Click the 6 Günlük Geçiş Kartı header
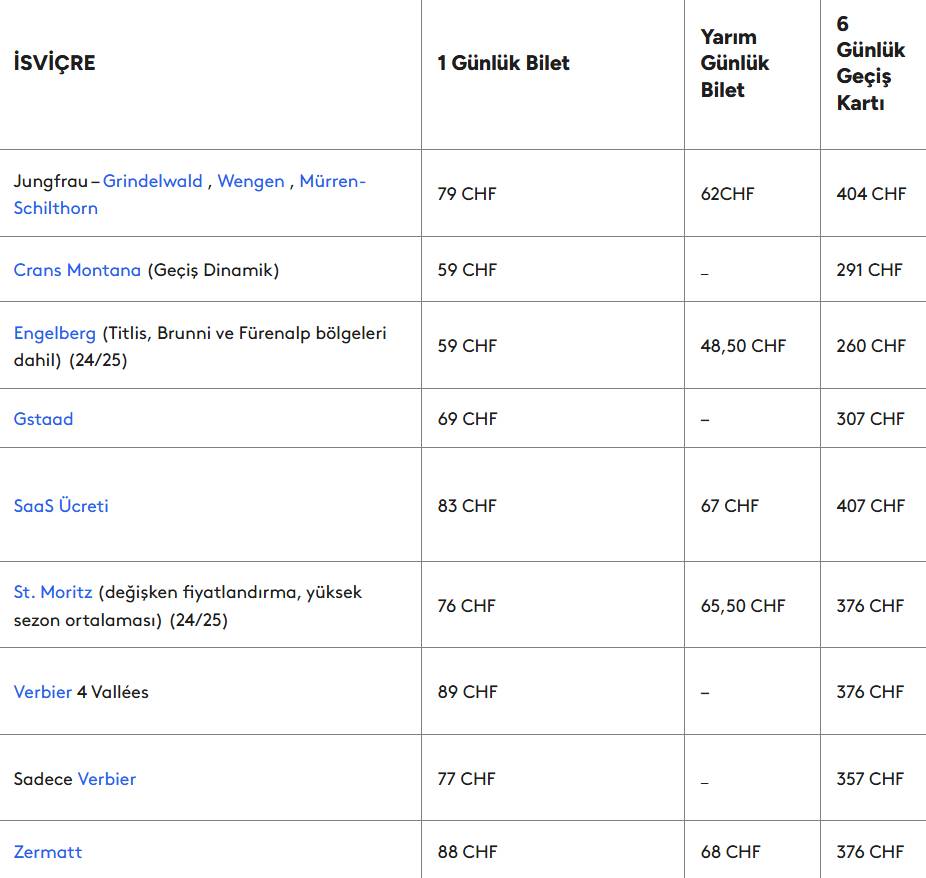Screen dimensions: 926x878 click(870, 63)
